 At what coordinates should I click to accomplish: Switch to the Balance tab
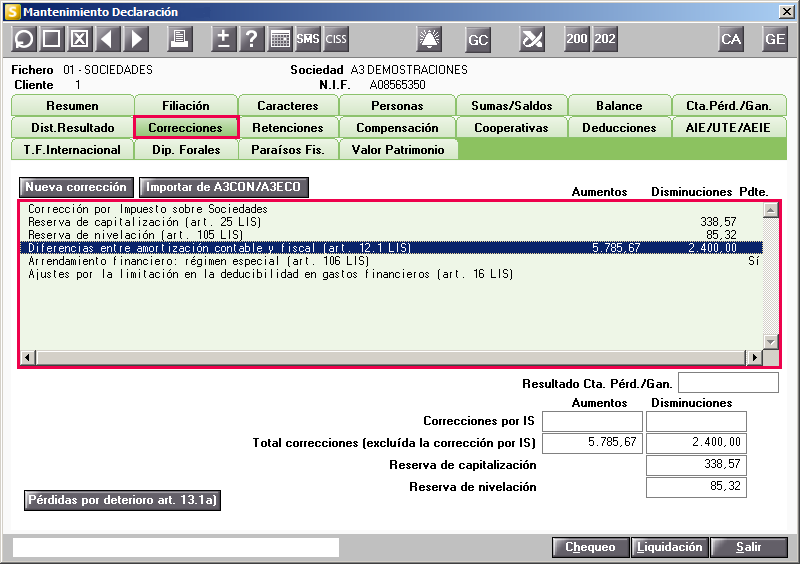click(619, 106)
